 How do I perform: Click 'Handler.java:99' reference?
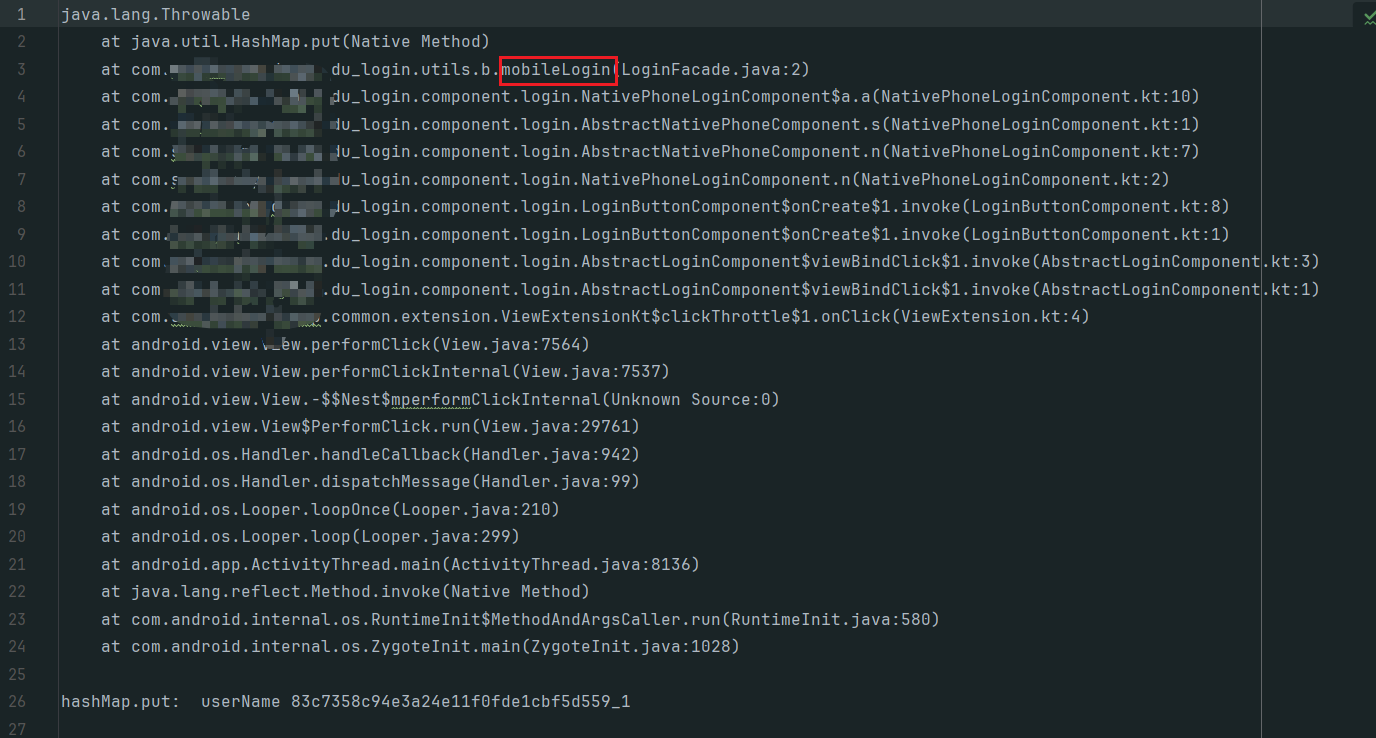(x=555, y=482)
